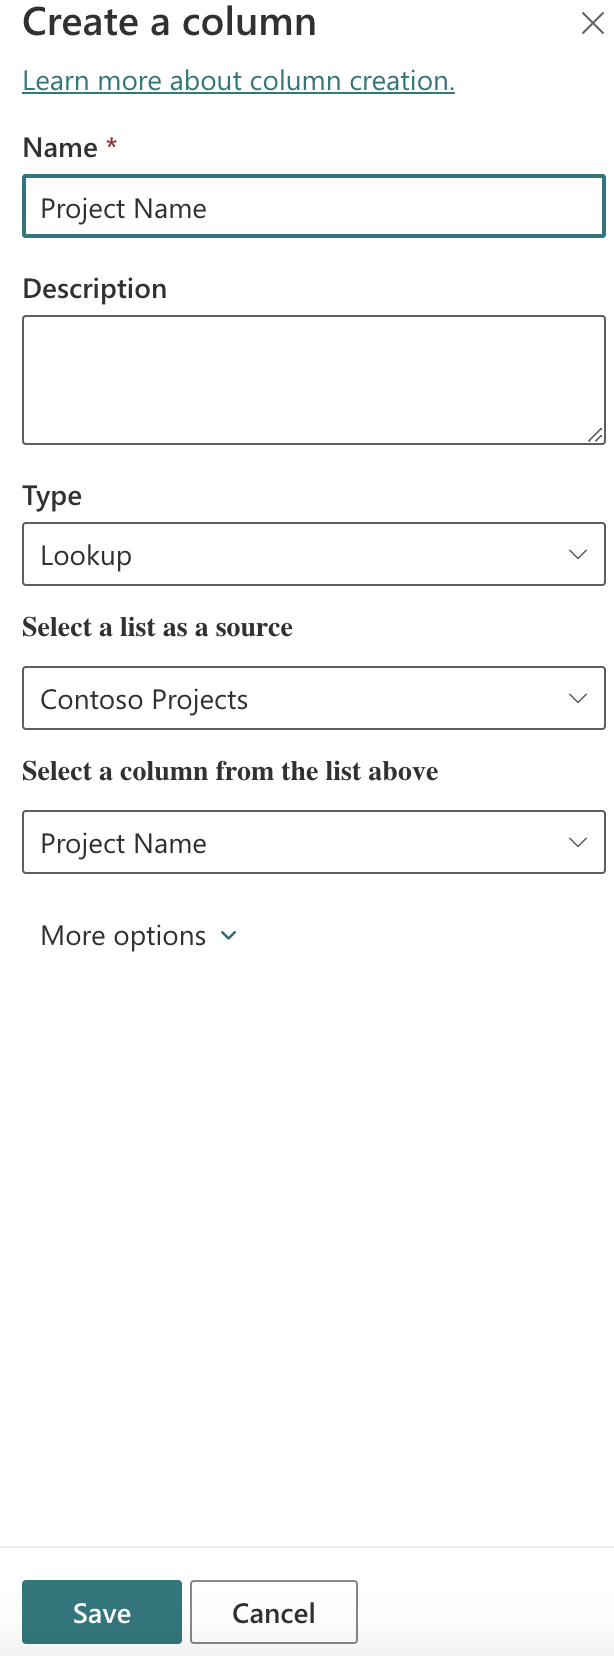Viewport: 614px width, 1656px height.
Task: Click the resize handle on the Description box
Action: (597, 434)
